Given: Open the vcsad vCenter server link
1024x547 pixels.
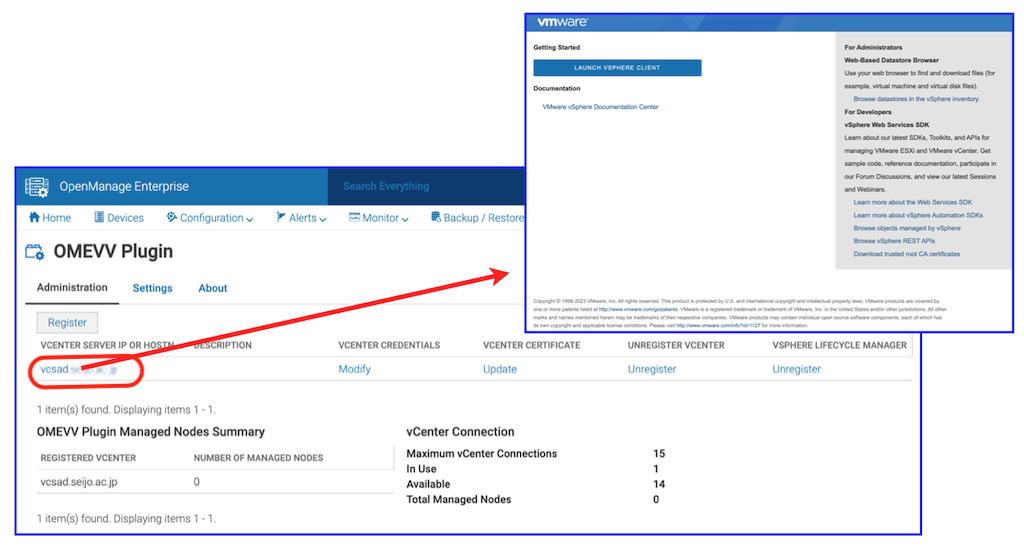Looking at the screenshot, I should click(78, 369).
